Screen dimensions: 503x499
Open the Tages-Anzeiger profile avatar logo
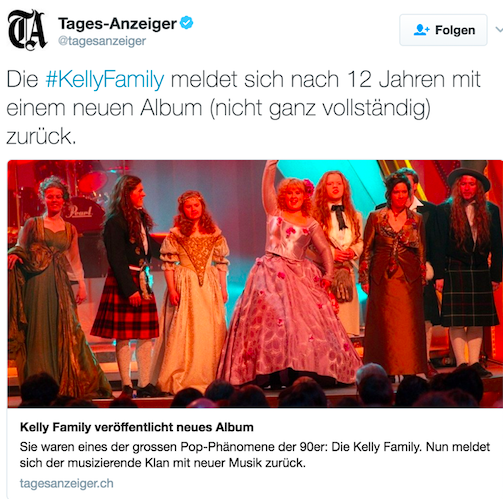point(27,30)
